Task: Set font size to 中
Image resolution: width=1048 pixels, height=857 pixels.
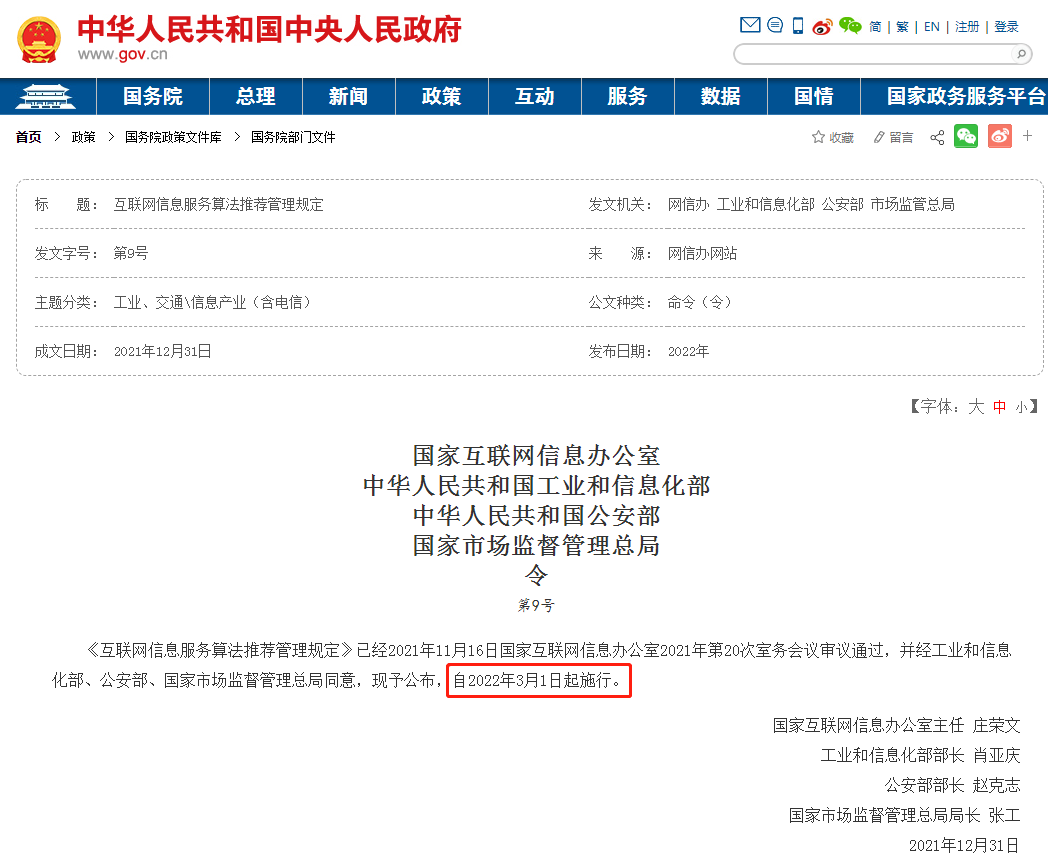Action: coord(1000,406)
